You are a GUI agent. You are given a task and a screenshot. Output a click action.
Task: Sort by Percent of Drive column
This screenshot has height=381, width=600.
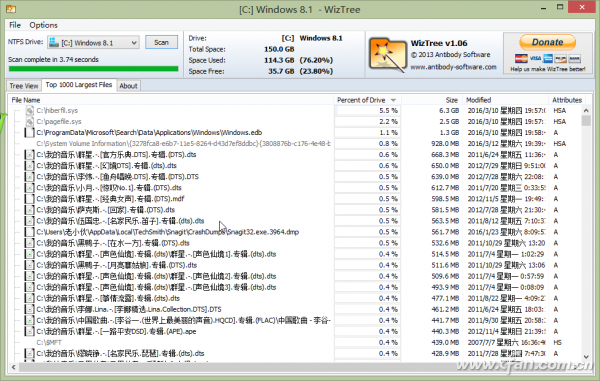(x=367, y=100)
